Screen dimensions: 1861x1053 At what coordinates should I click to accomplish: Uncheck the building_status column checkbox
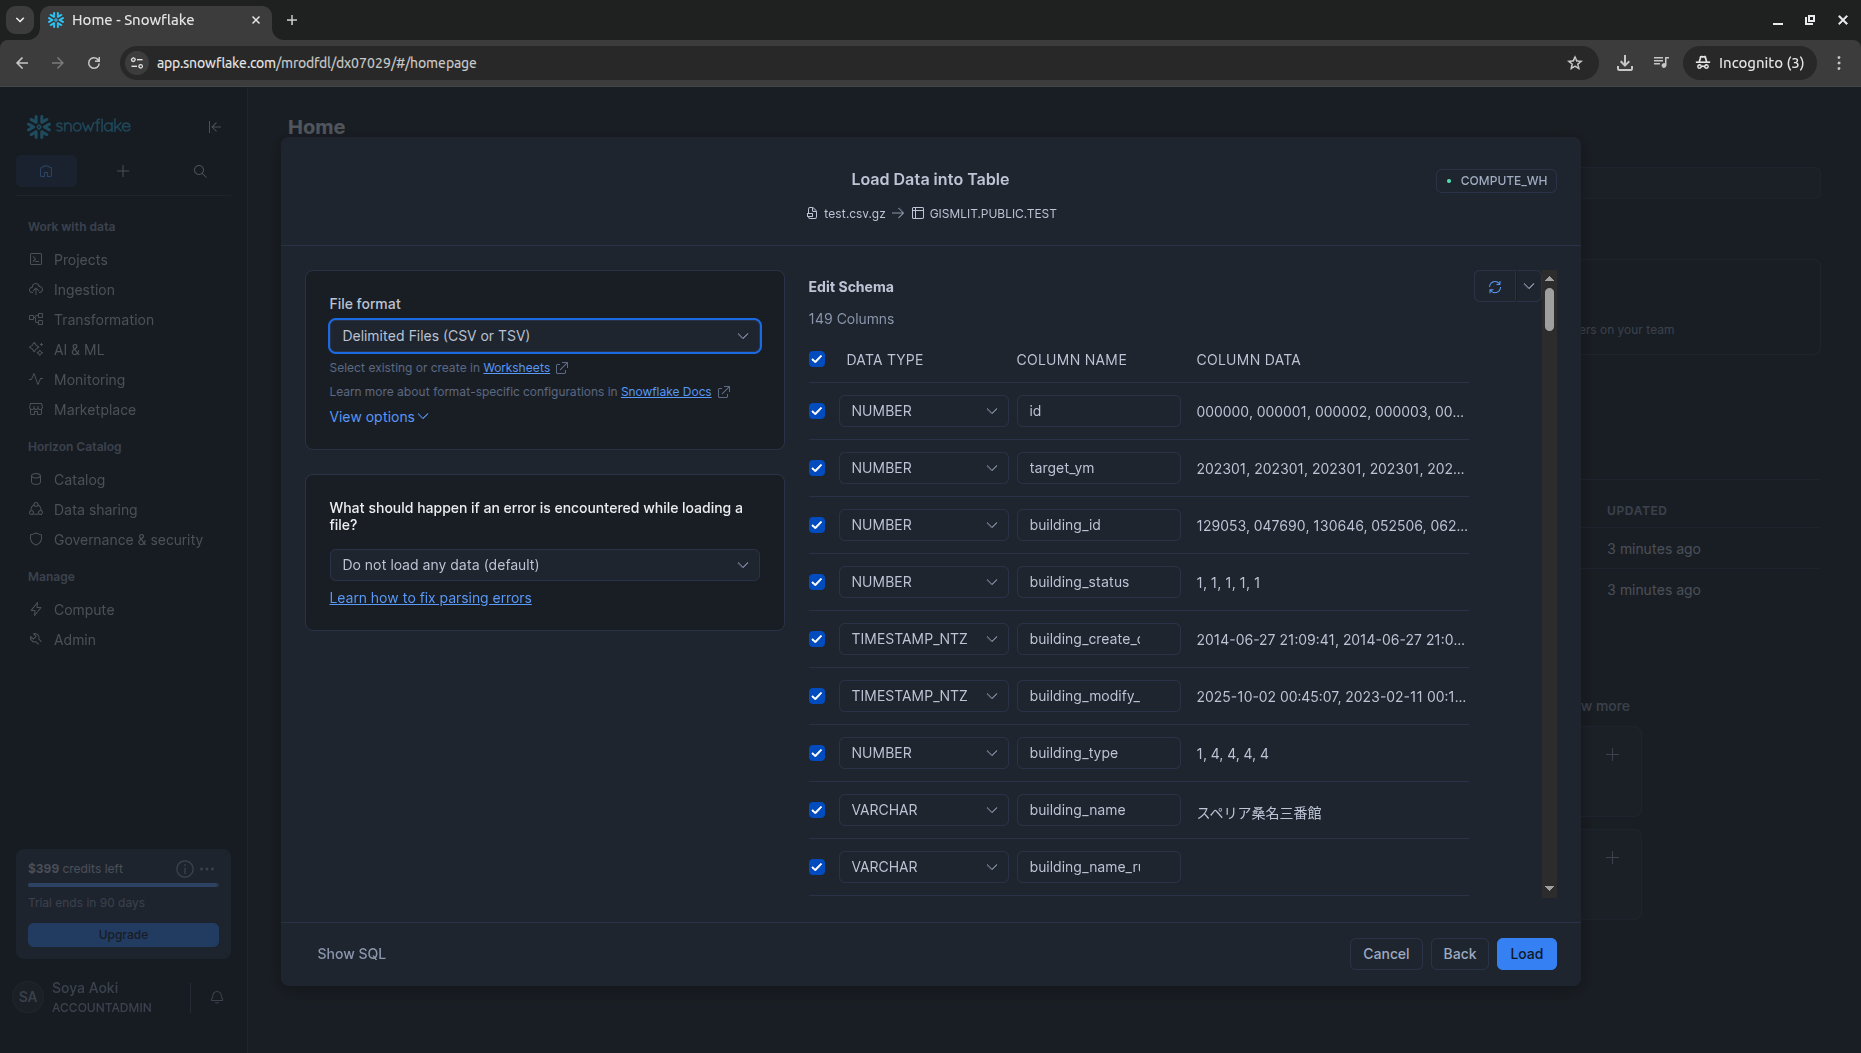(817, 582)
